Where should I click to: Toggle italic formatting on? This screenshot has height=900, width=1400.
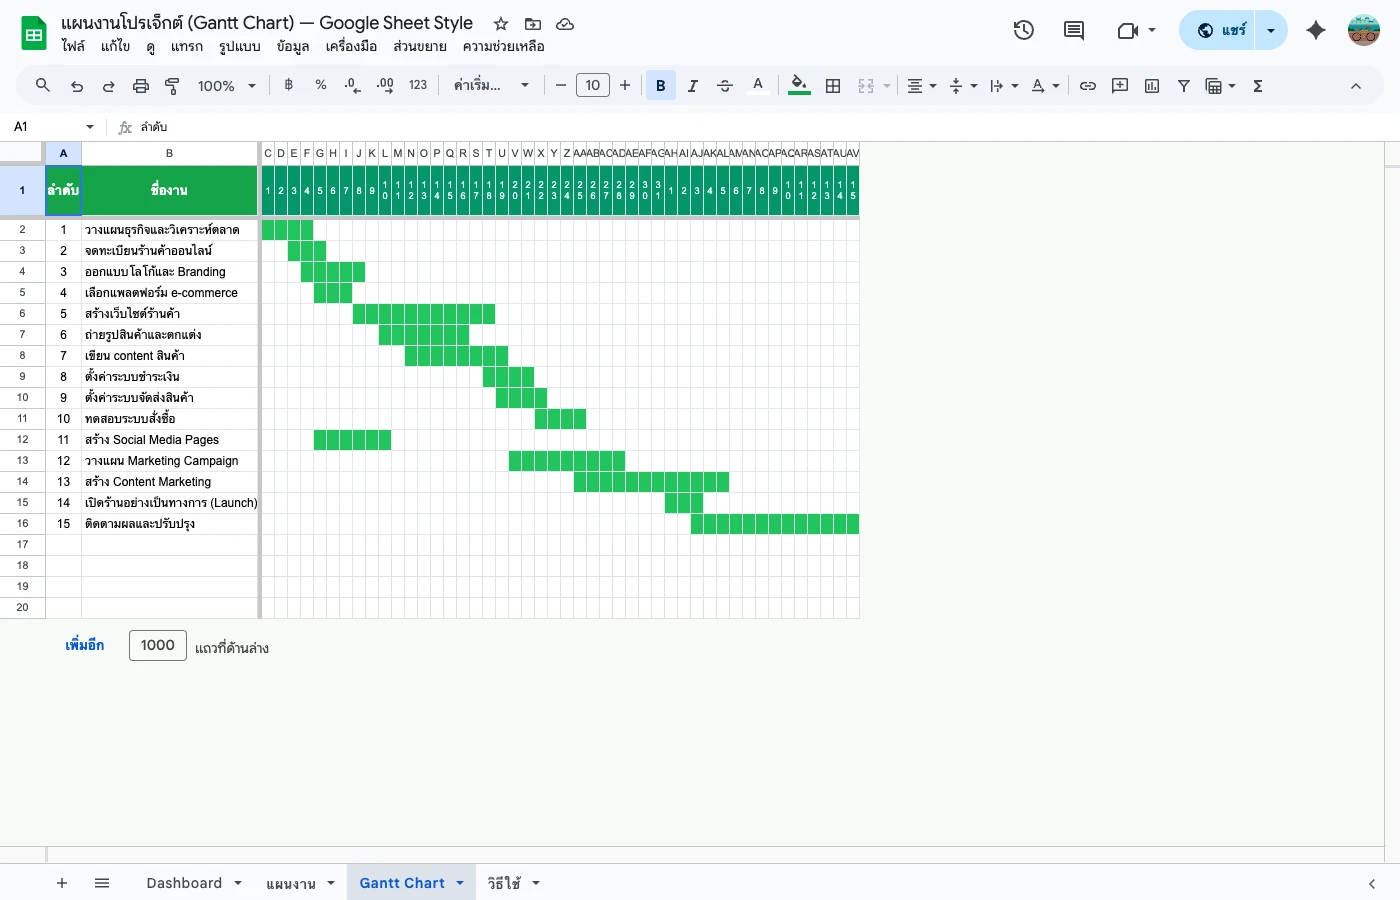(x=692, y=85)
